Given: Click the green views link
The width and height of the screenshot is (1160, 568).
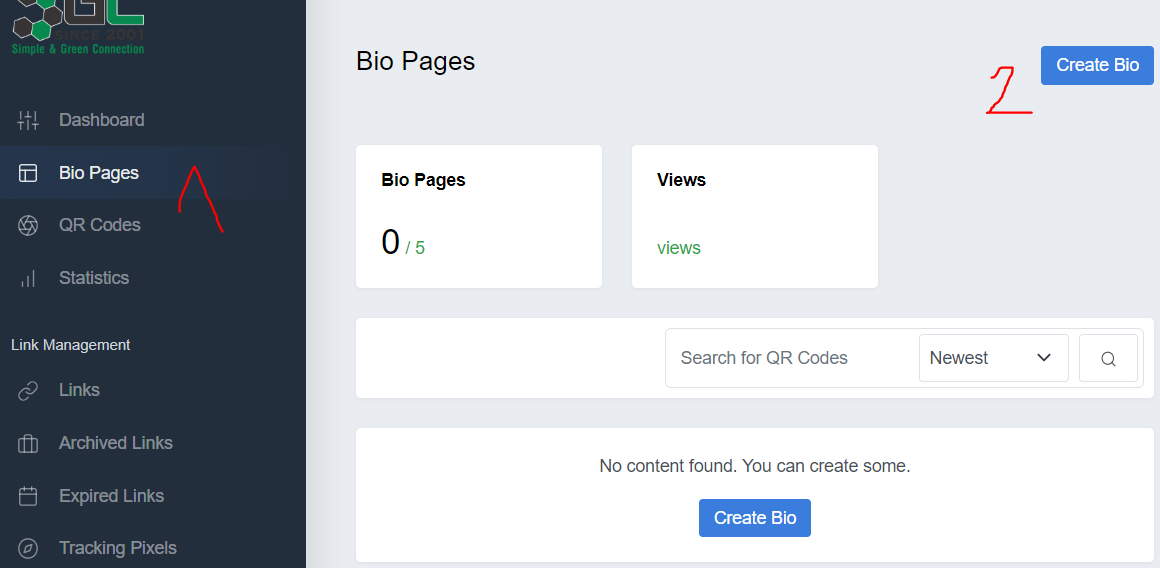Looking at the screenshot, I should coord(679,248).
